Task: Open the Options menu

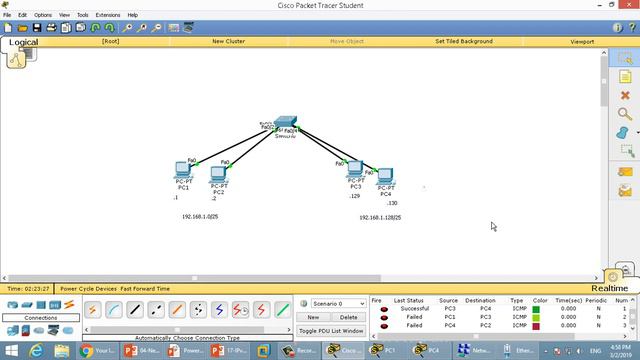Action: tap(43, 15)
